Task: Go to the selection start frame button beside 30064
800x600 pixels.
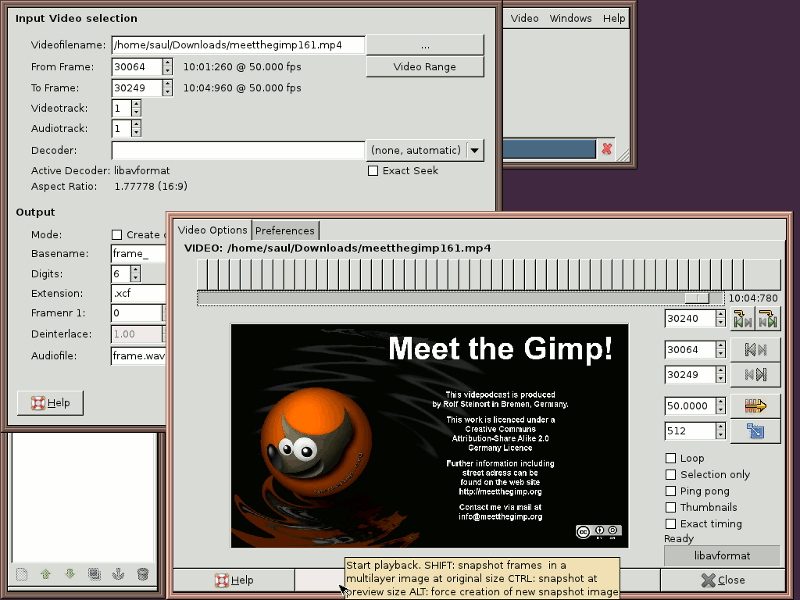Action: (755, 349)
